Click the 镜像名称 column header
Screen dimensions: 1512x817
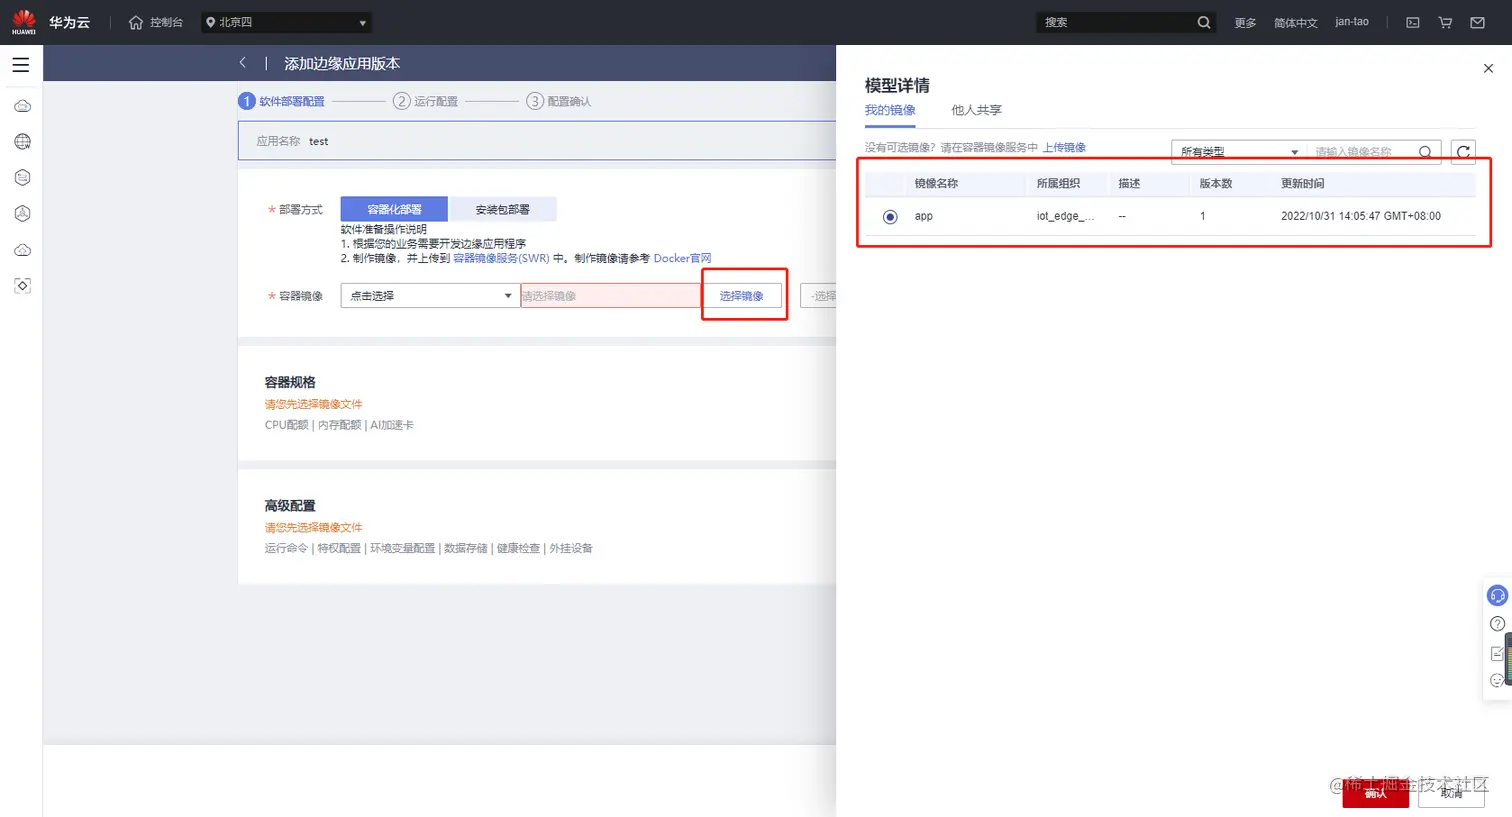coord(936,184)
